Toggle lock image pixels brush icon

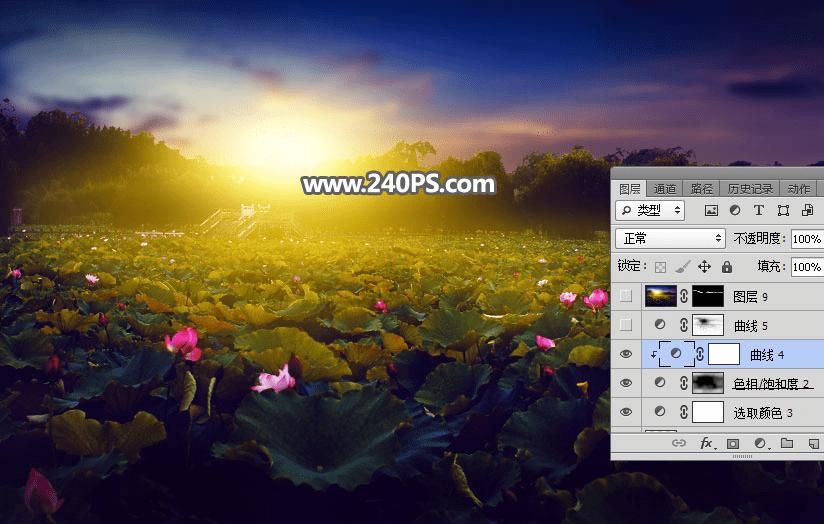click(682, 266)
